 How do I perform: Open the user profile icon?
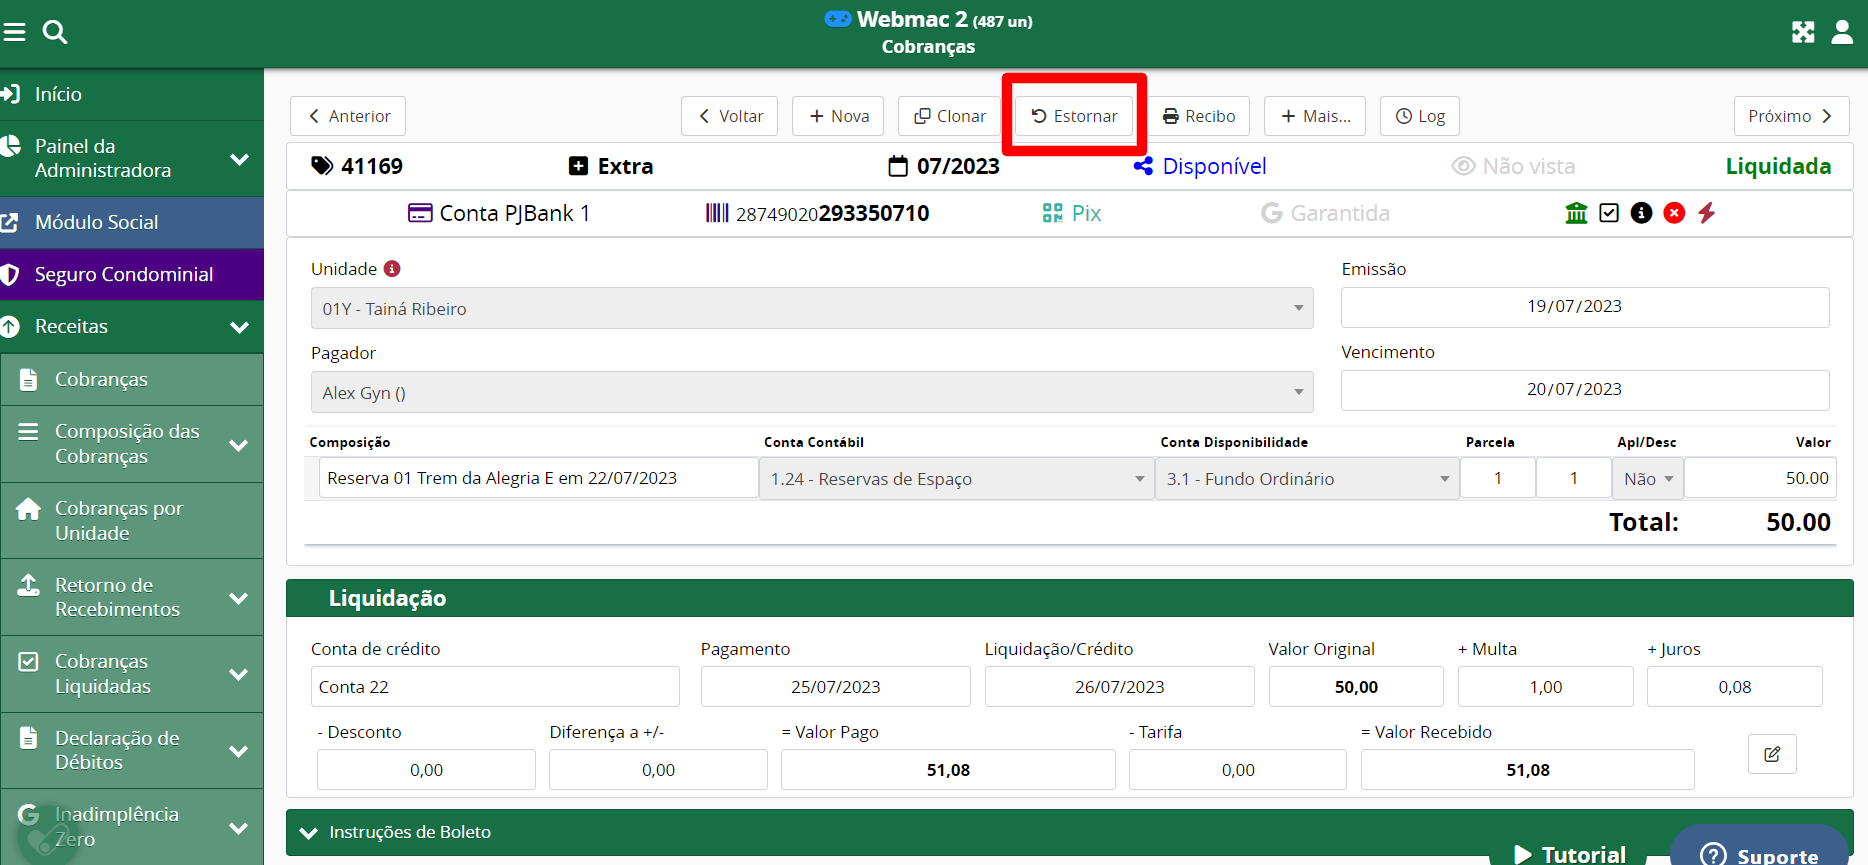click(1841, 33)
